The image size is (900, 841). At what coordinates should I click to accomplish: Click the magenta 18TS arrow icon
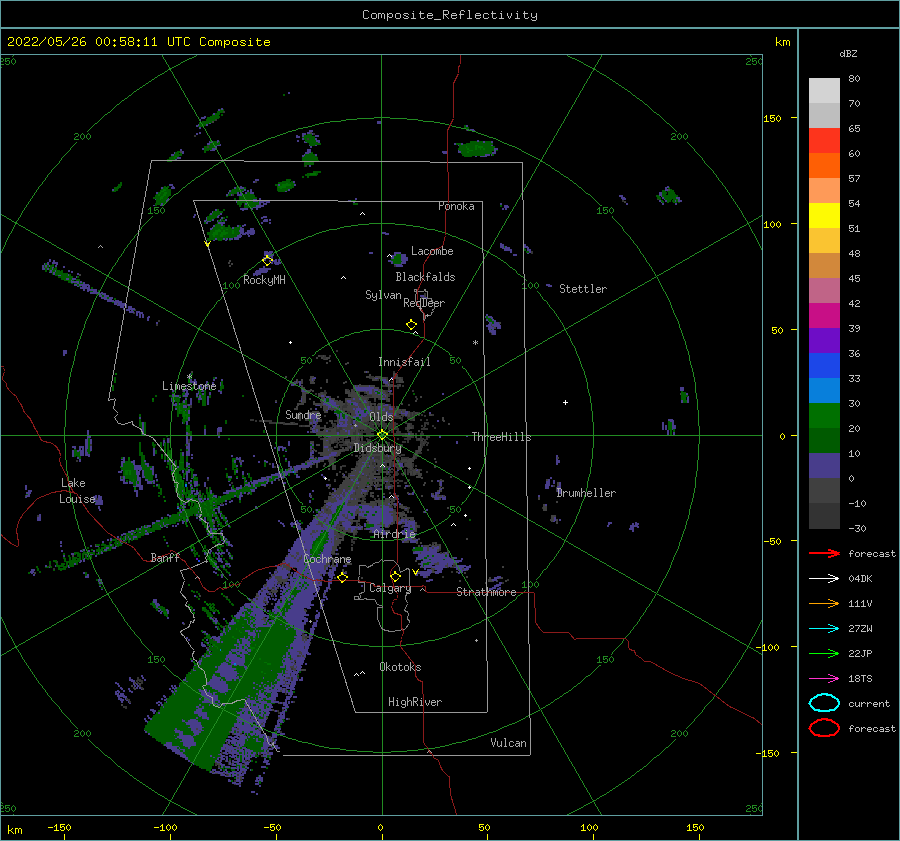[x=824, y=679]
